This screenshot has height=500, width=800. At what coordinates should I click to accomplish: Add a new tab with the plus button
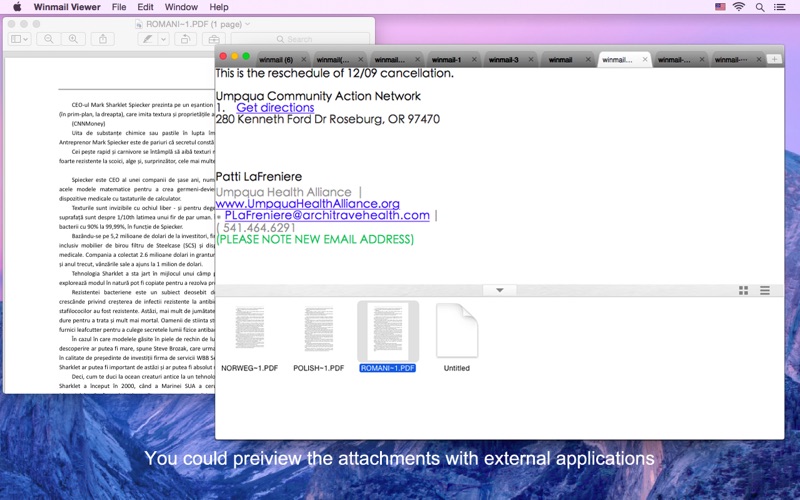(774, 60)
